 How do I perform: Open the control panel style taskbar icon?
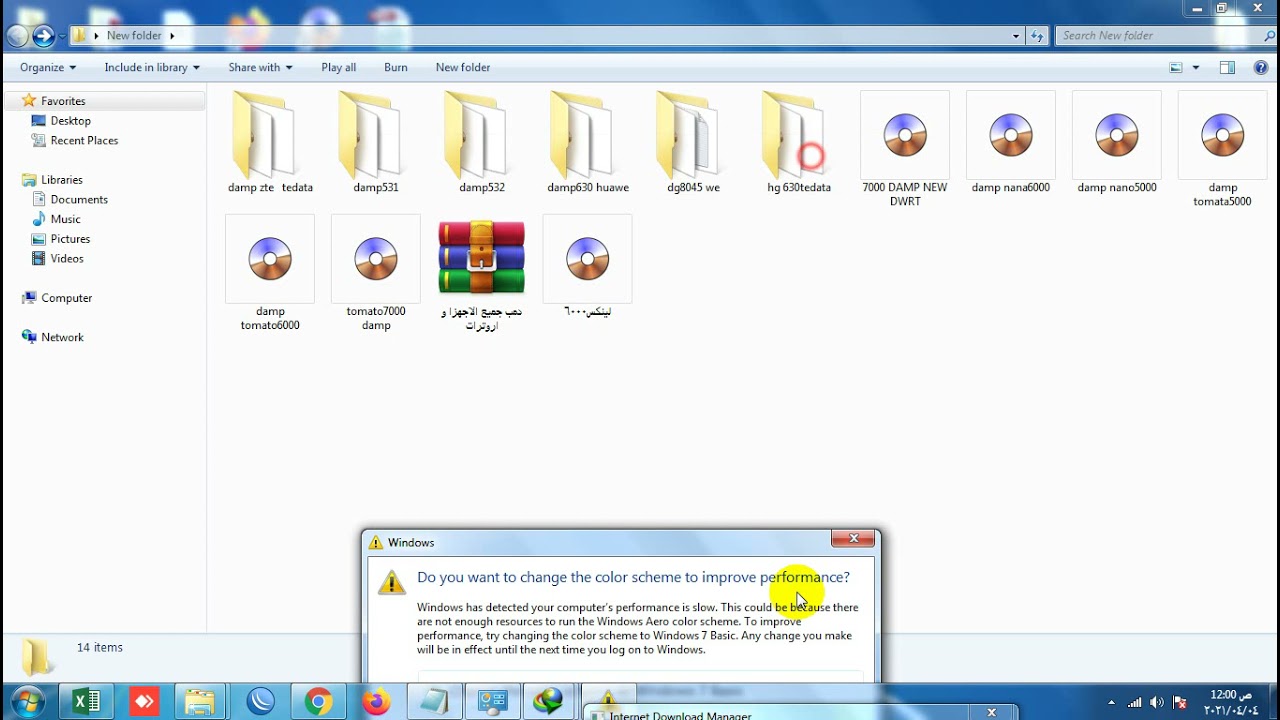click(x=492, y=702)
